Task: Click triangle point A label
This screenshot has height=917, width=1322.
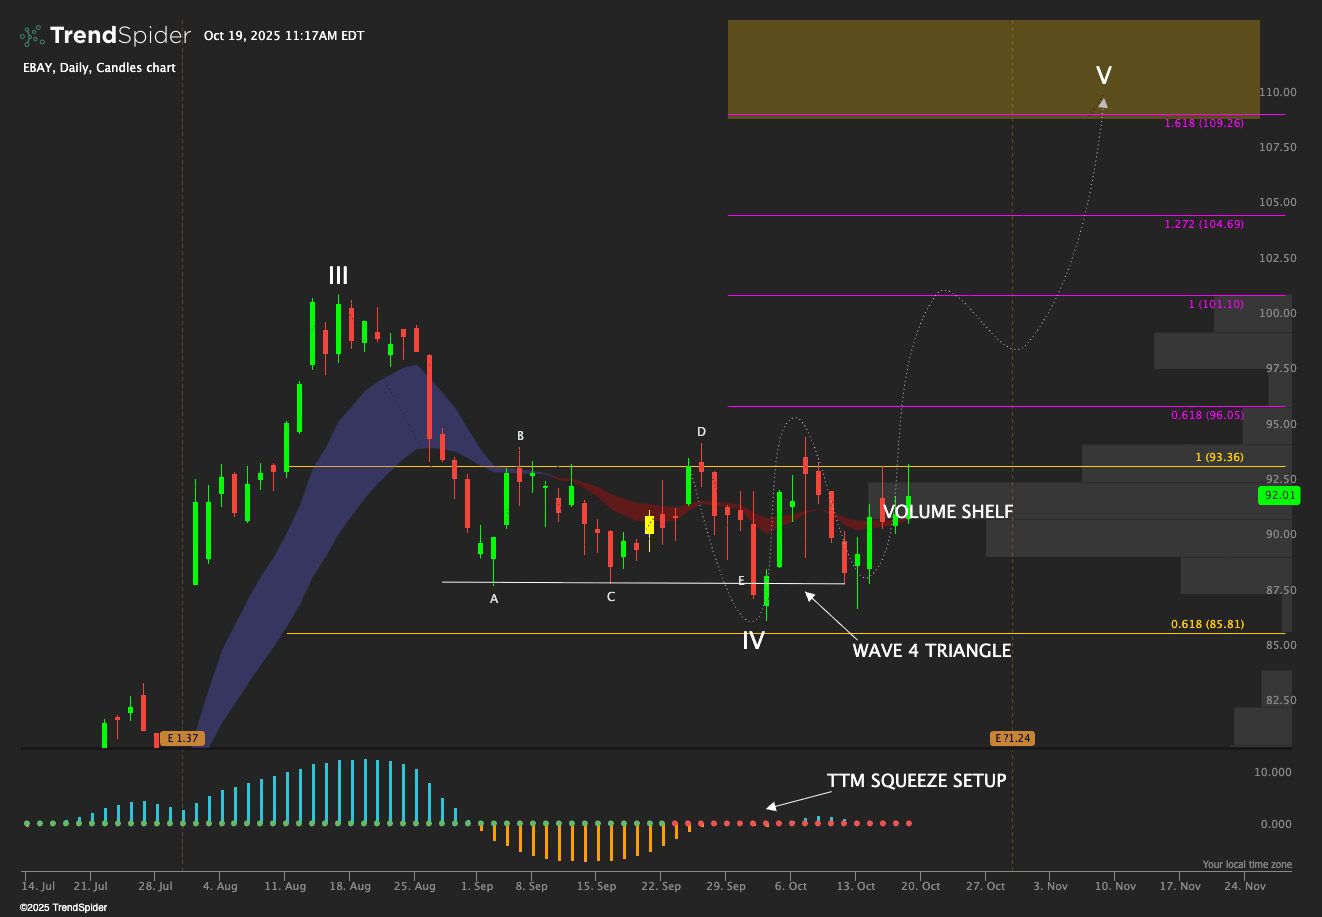Action: (x=493, y=599)
